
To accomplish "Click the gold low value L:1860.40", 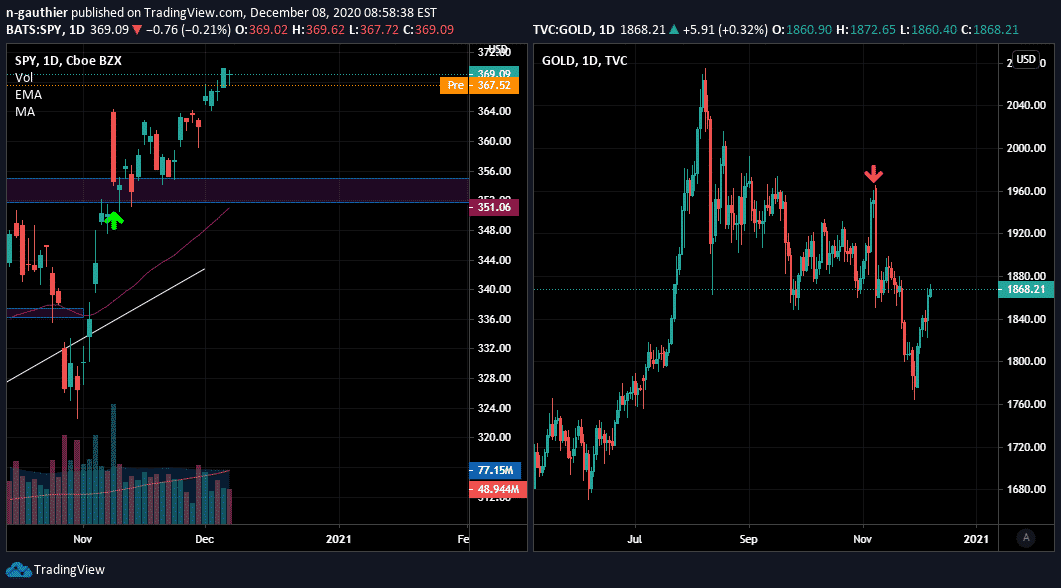I will click(928, 30).
